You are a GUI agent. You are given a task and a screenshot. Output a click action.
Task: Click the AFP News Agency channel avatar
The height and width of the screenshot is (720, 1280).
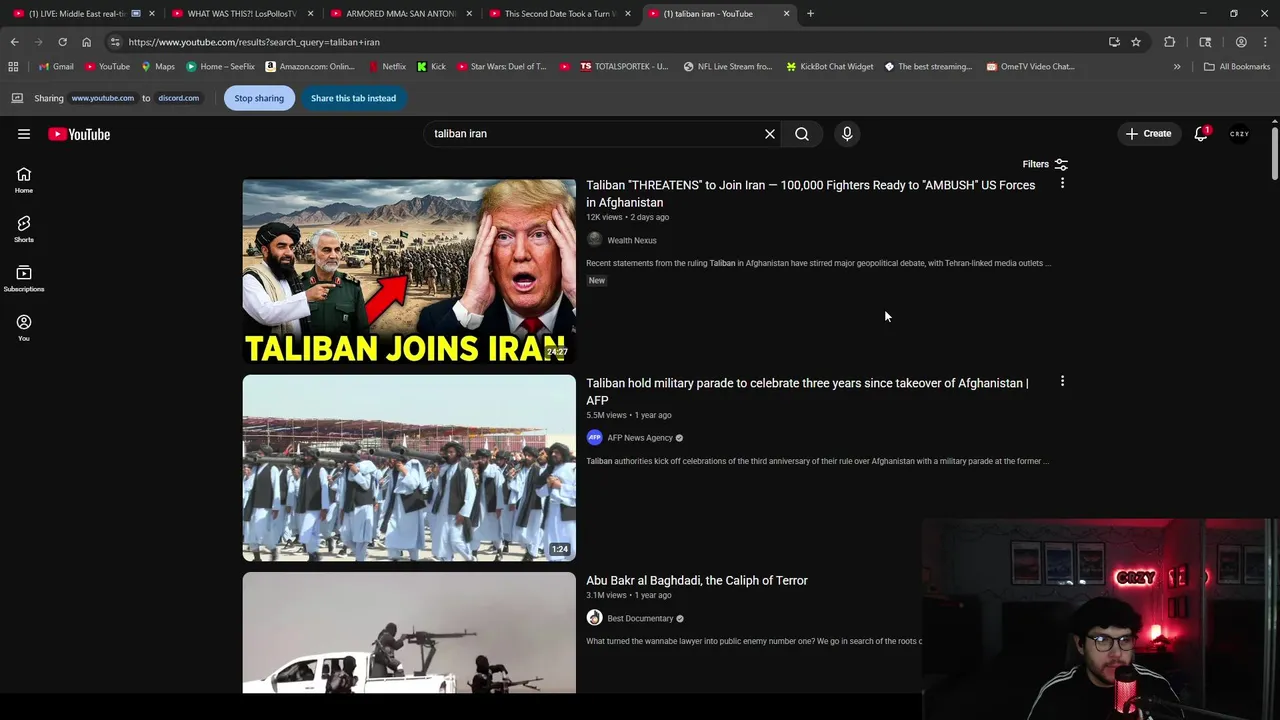[594, 438]
